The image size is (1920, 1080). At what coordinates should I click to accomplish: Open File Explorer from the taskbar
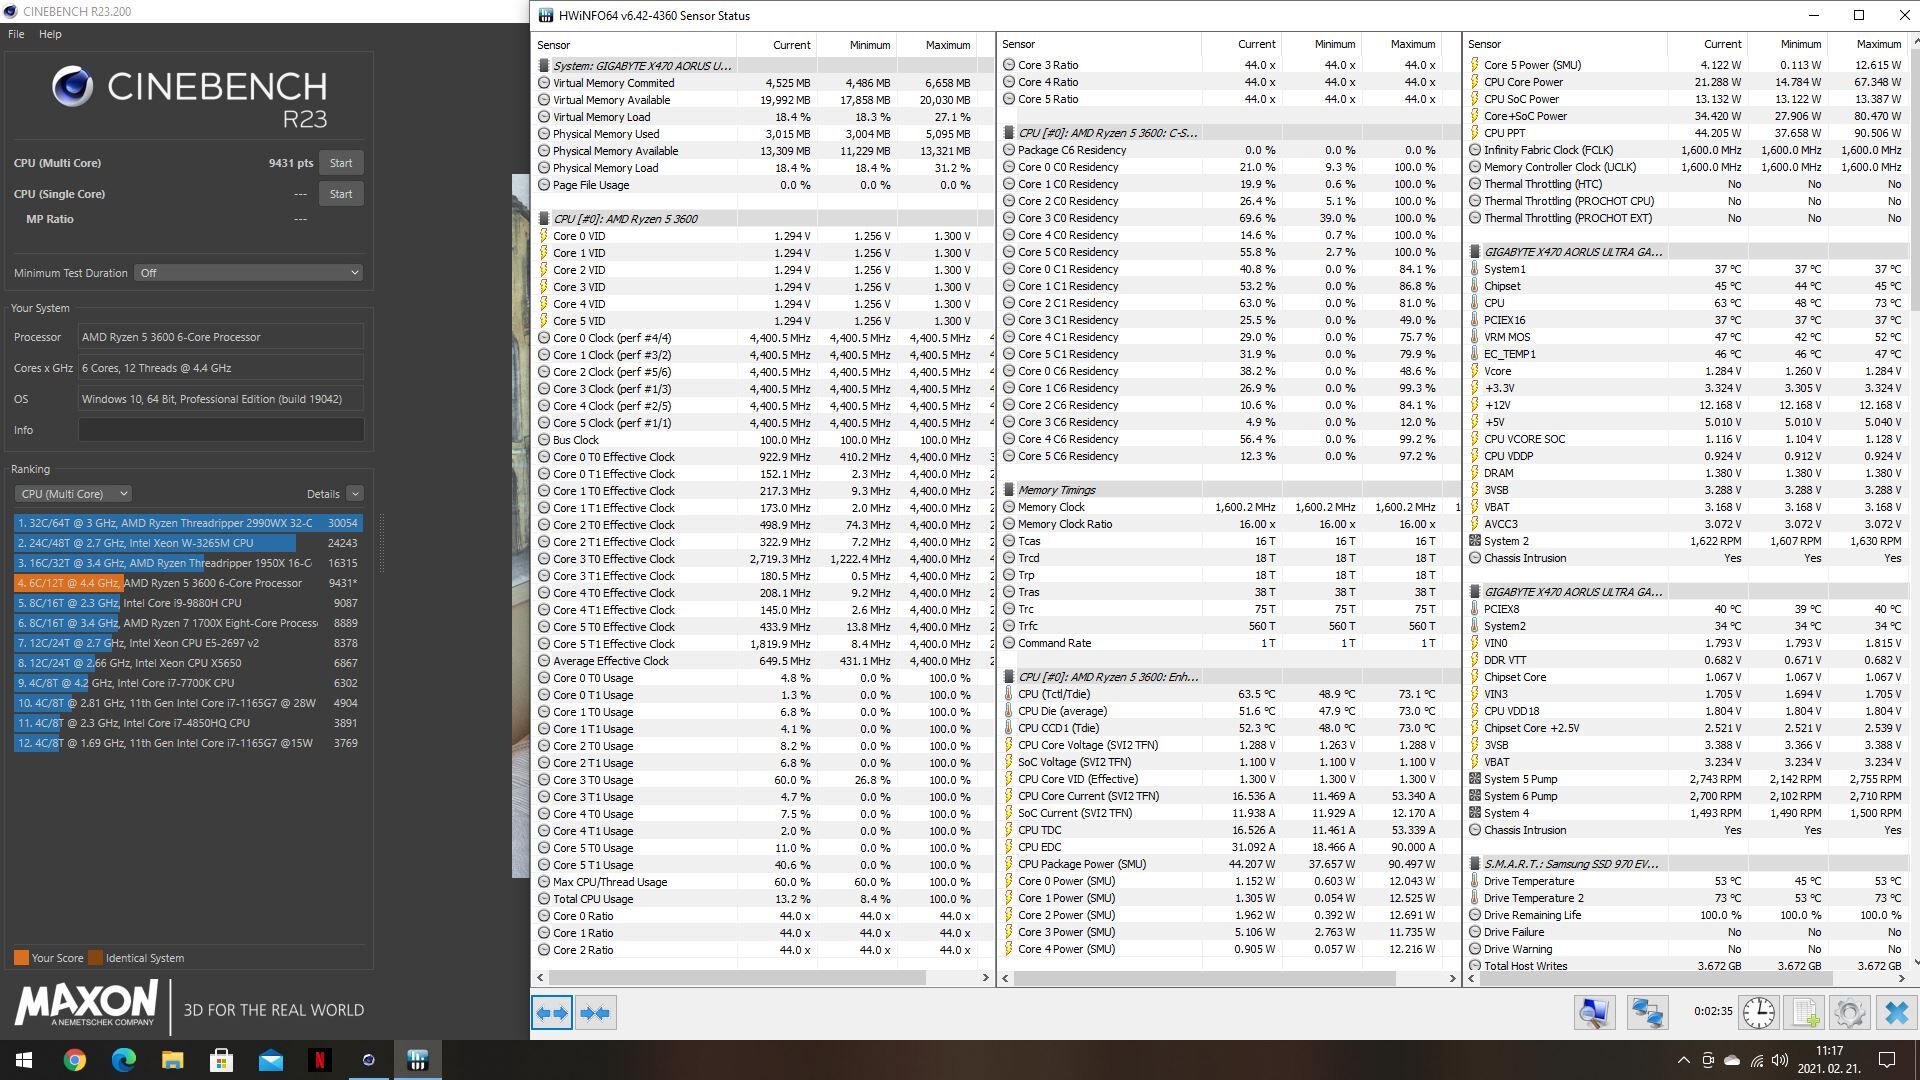(173, 1060)
